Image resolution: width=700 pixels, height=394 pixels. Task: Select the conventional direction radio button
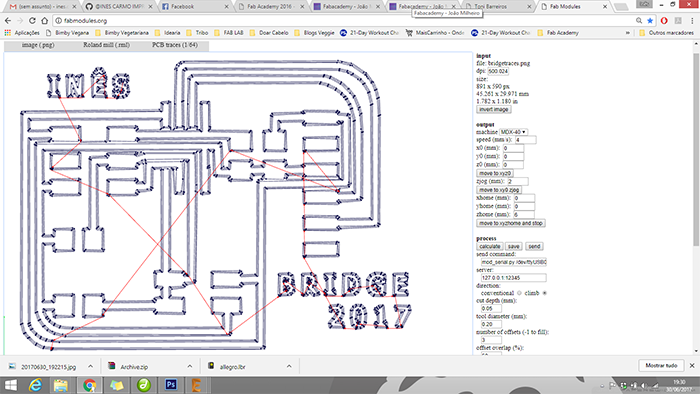pyautogui.click(x=519, y=293)
